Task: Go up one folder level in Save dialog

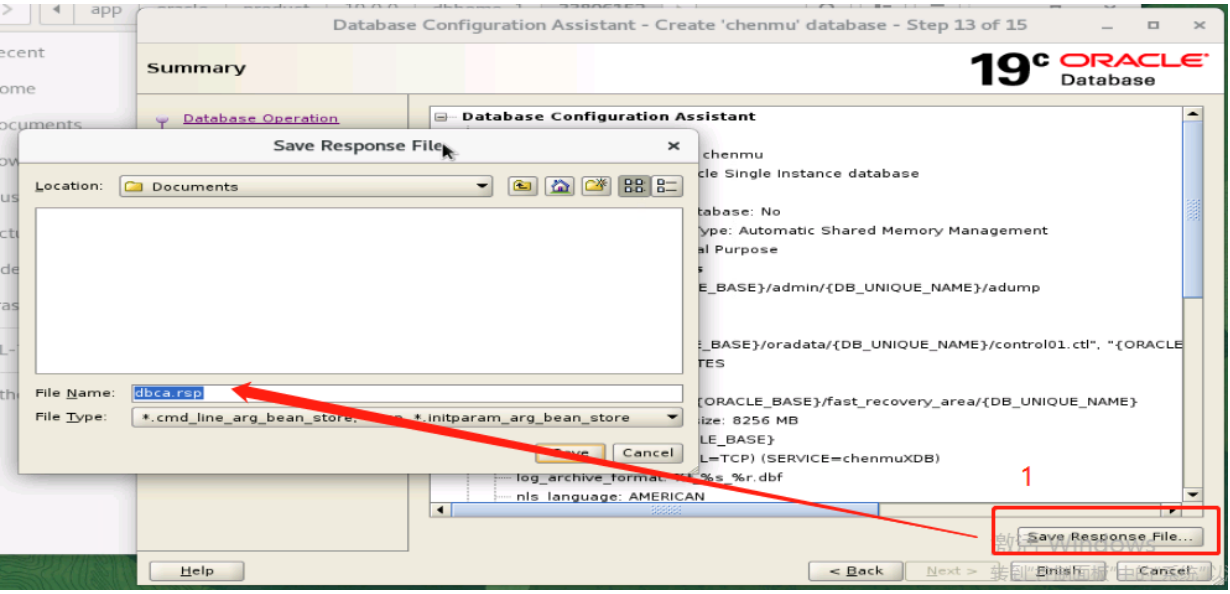Action: 521,186
